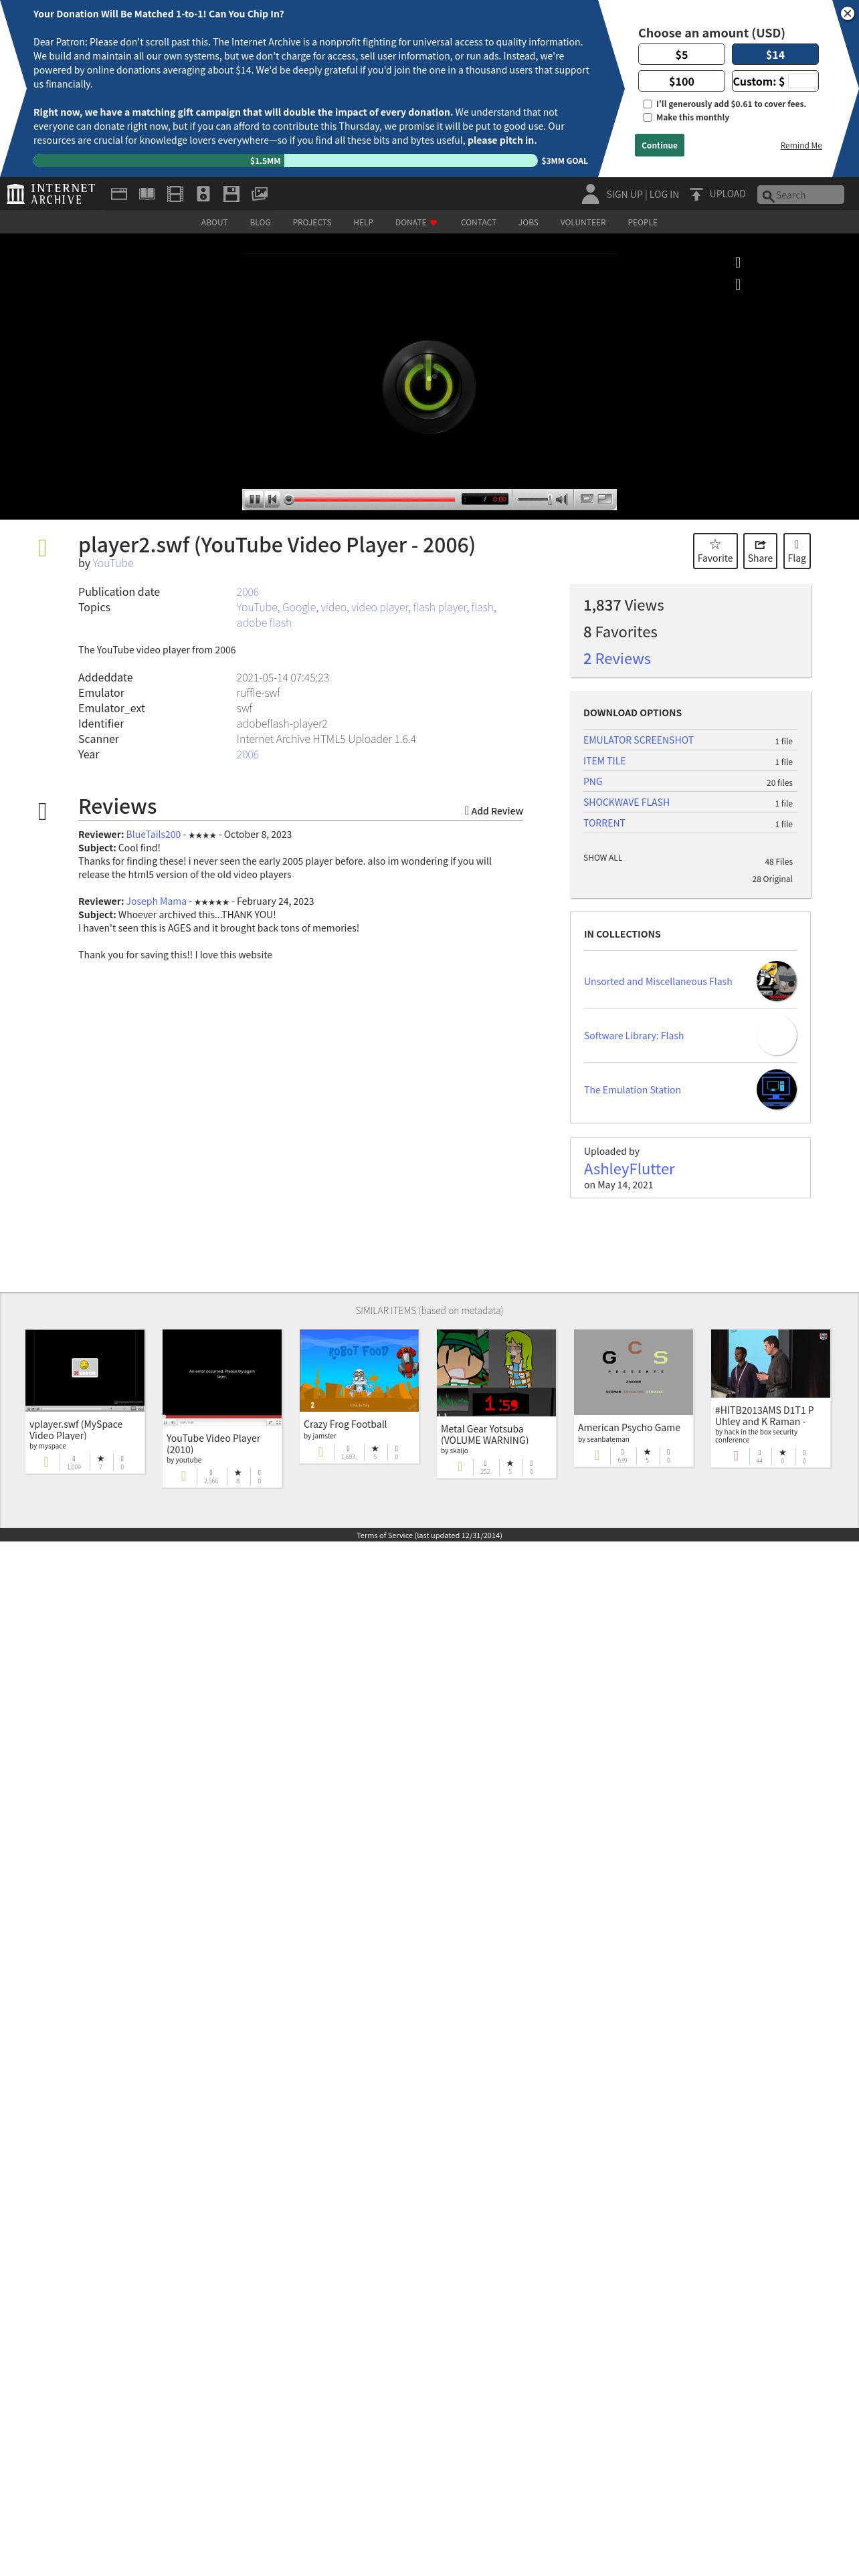Click the rewind-to-start player button

[x=272, y=499]
